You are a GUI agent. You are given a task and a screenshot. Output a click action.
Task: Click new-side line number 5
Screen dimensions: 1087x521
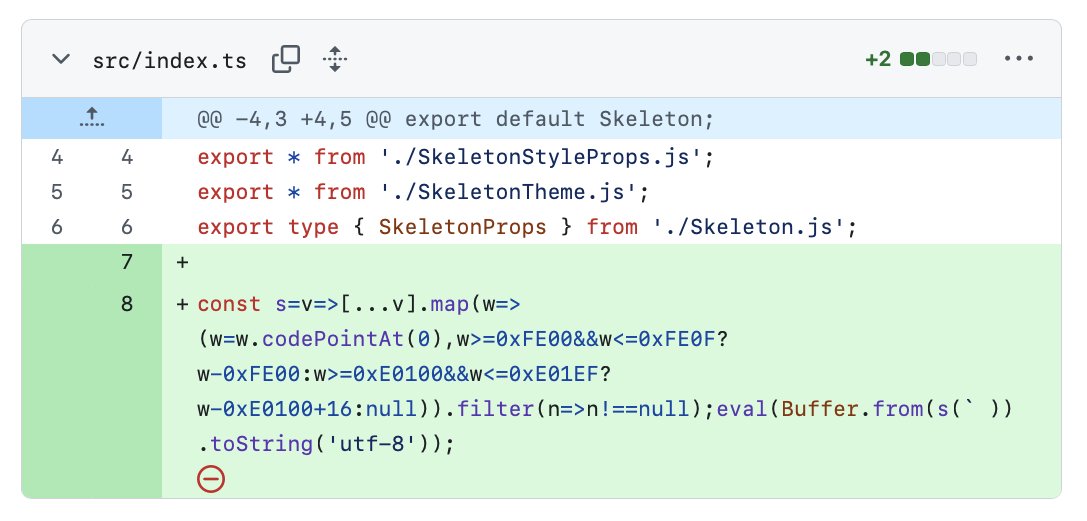(126, 192)
